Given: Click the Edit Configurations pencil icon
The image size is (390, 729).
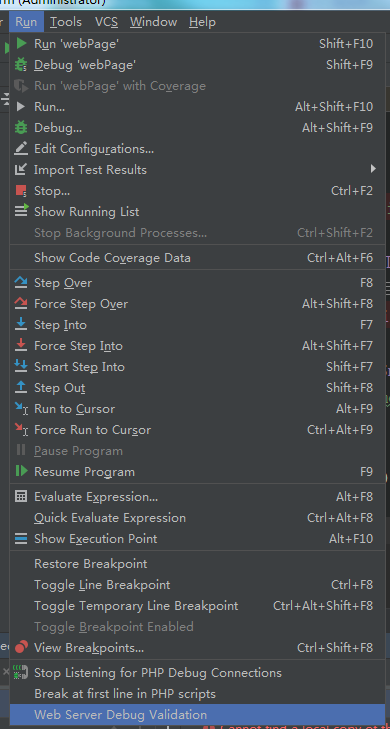Looking at the screenshot, I should point(21,149).
